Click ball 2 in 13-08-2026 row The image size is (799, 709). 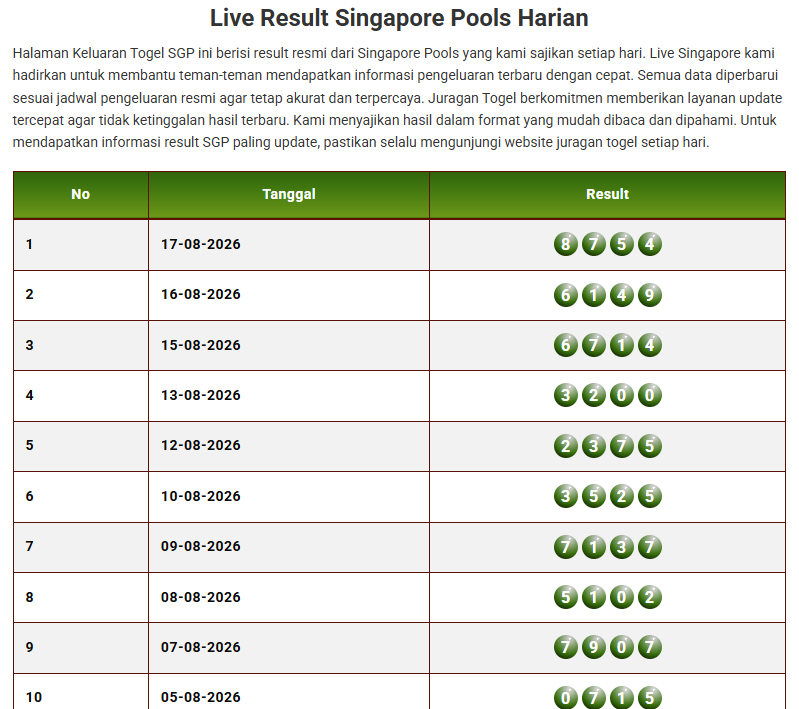[x=594, y=395]
